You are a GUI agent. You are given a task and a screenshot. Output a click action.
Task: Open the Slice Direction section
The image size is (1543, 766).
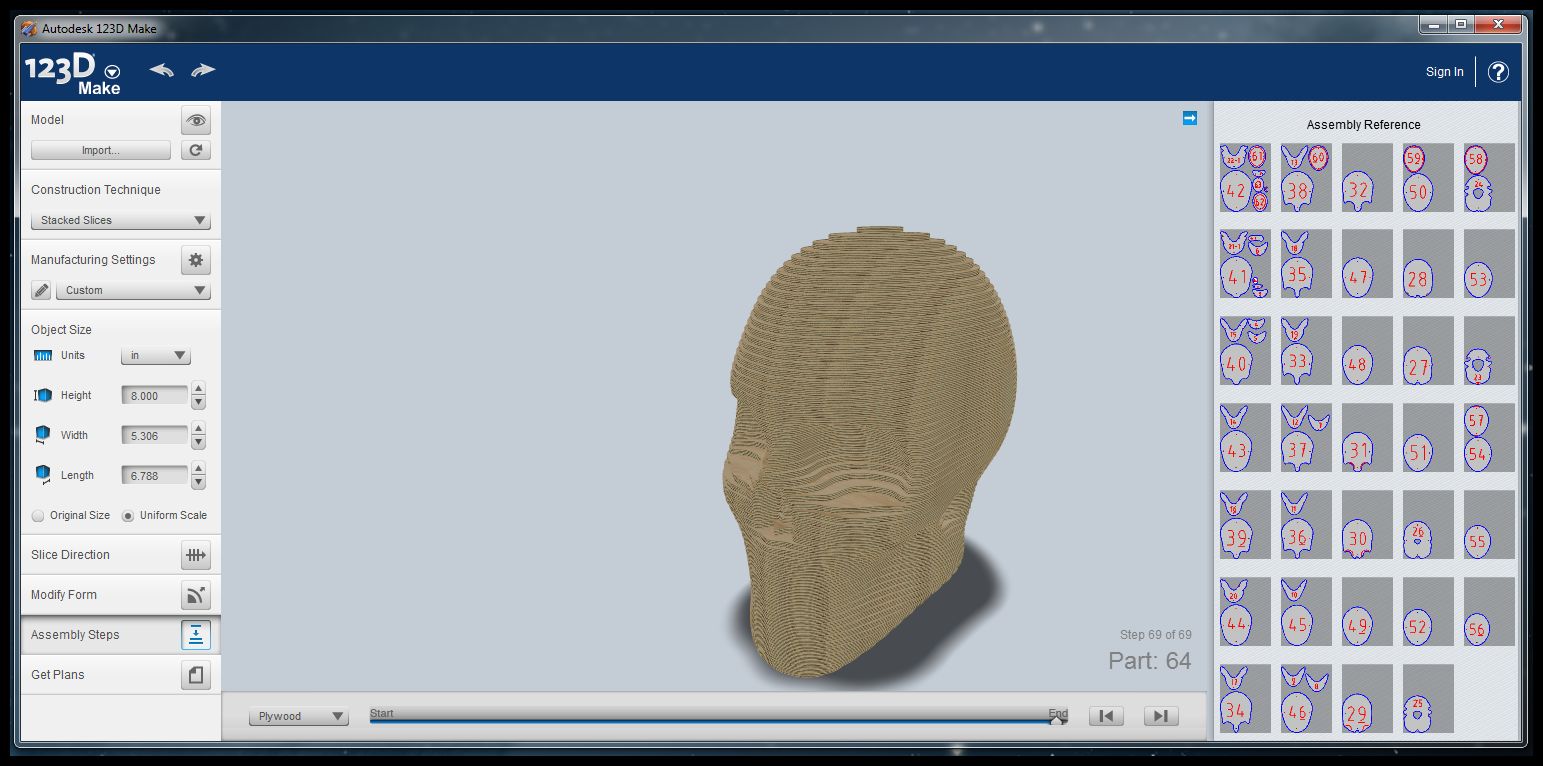[x=120, y=555]
